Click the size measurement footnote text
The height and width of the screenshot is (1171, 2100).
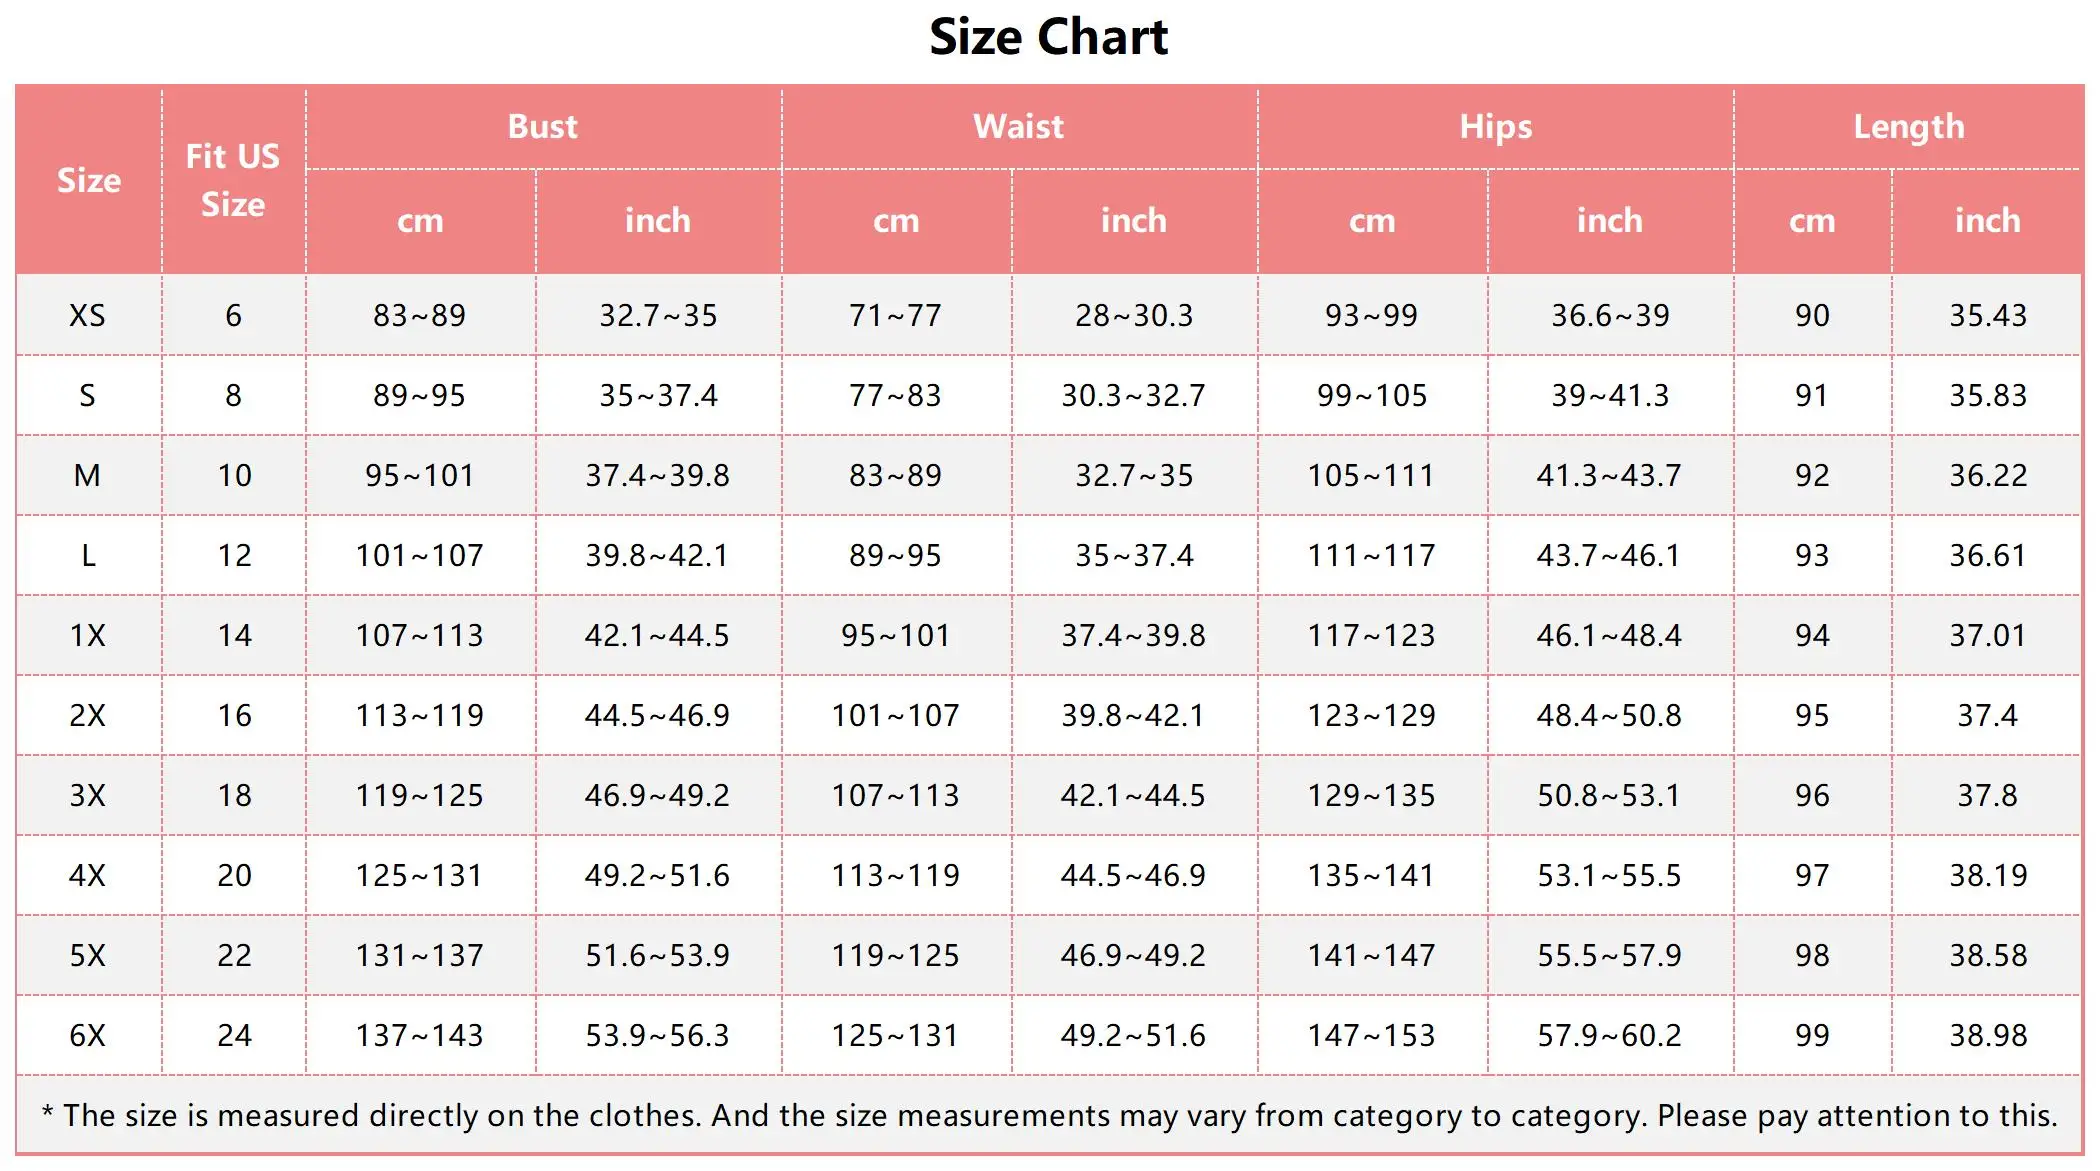pos(1050,1115)
